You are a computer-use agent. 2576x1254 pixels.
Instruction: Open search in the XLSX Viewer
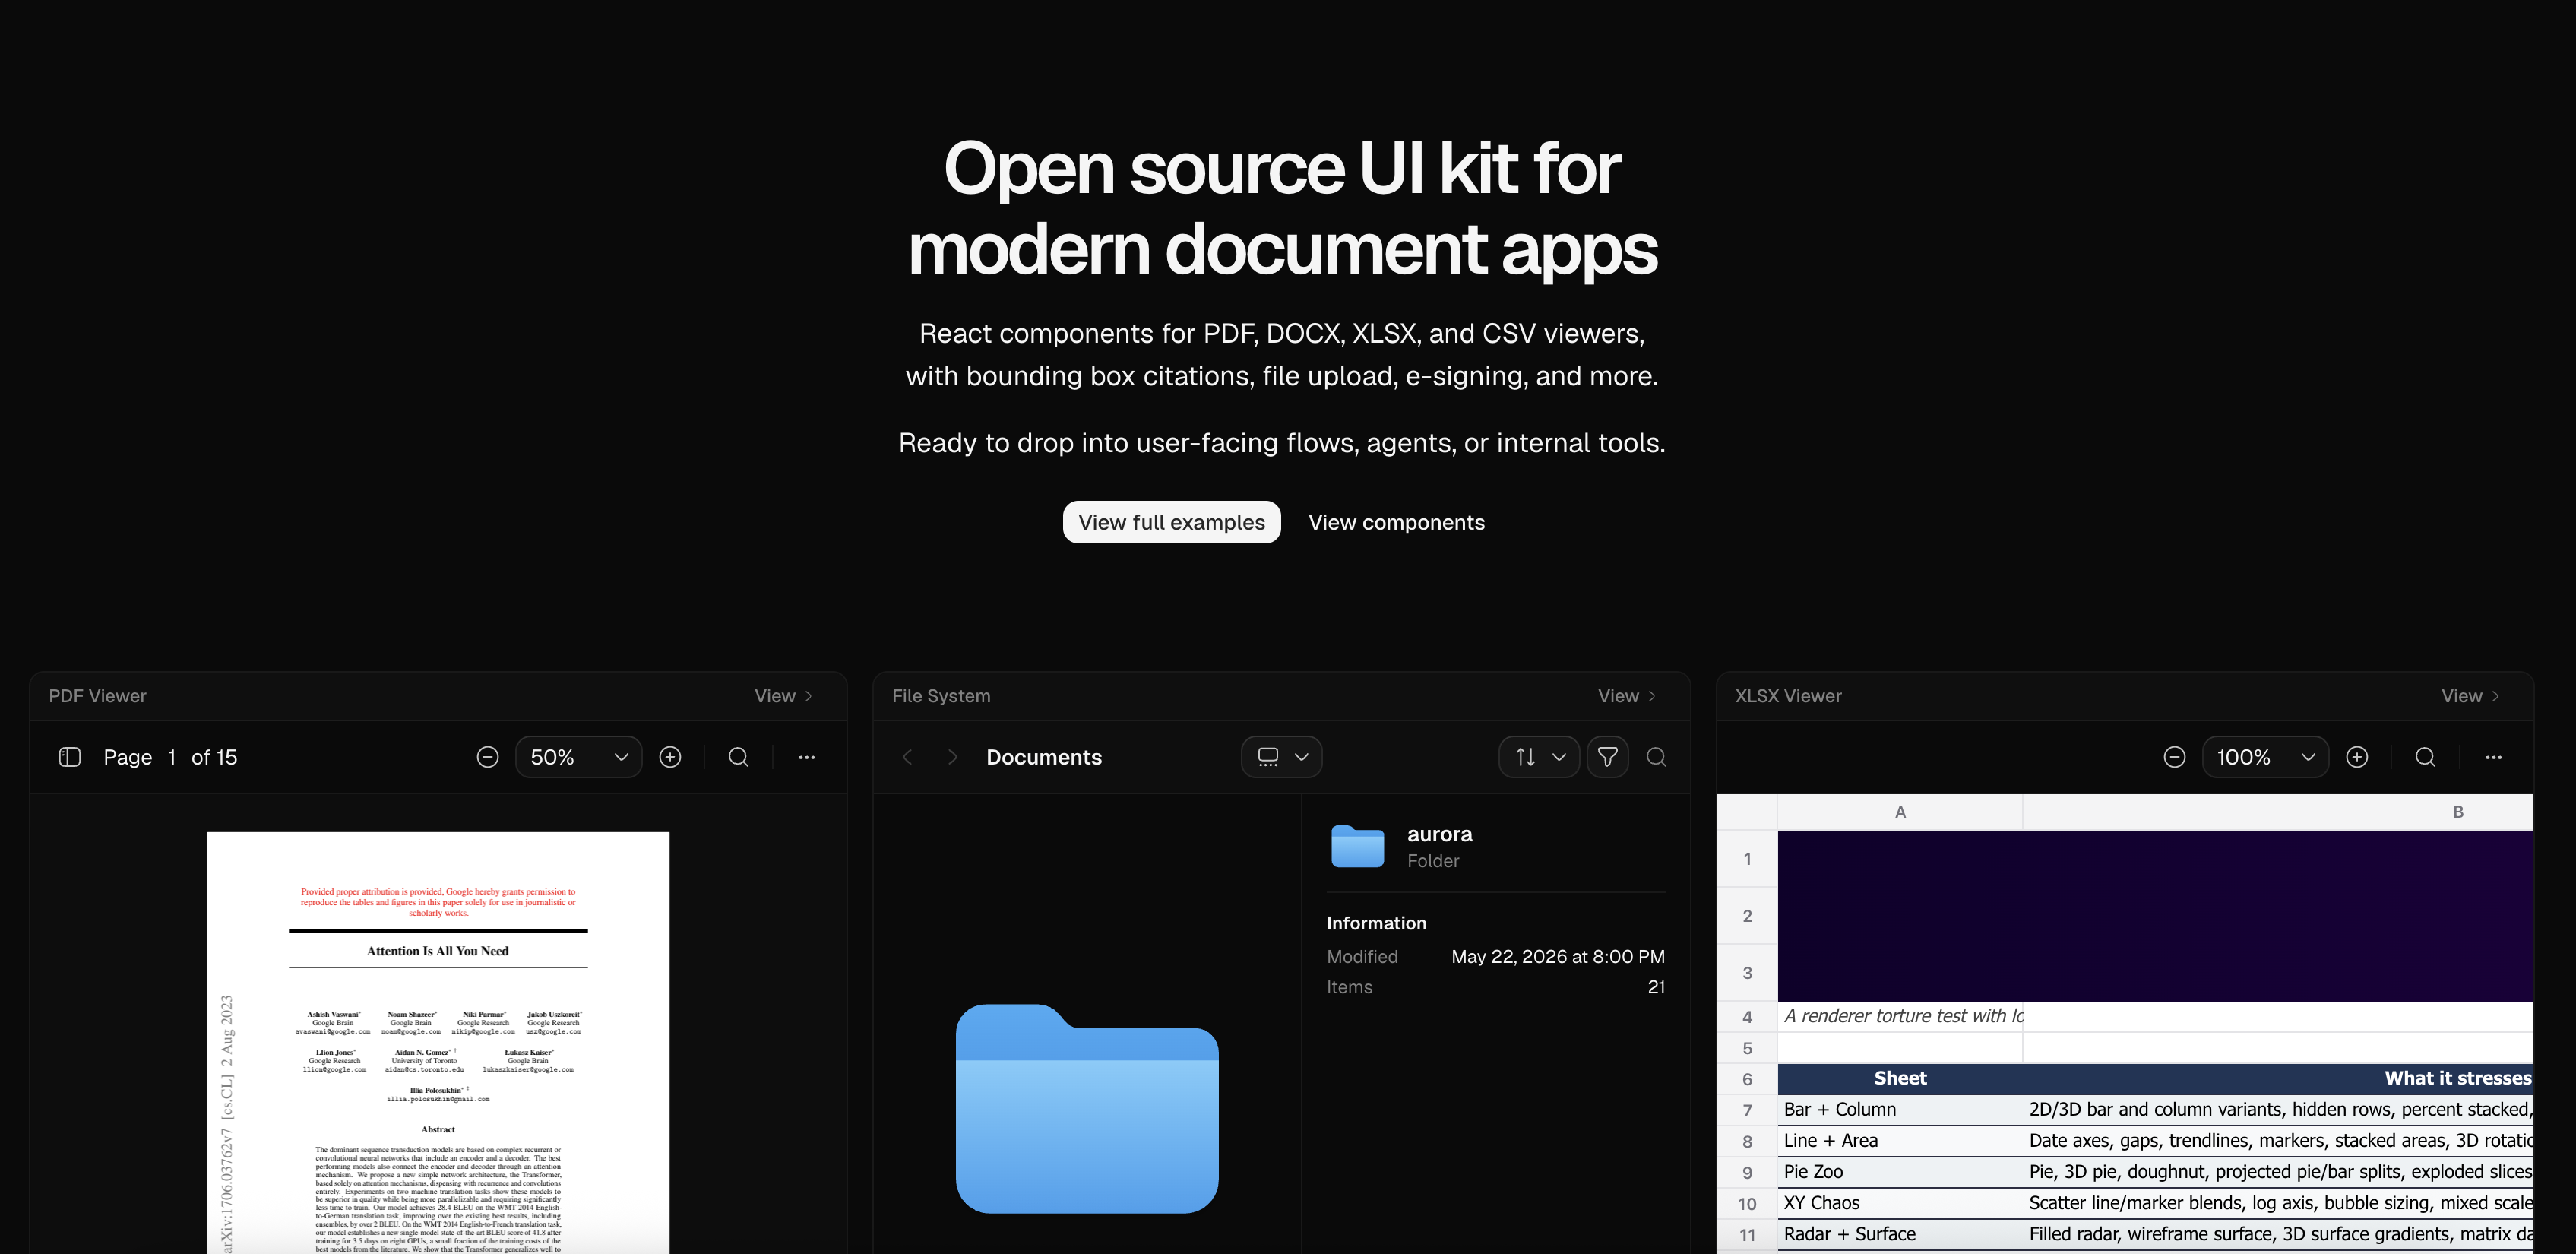click(x=2426, y=757)
